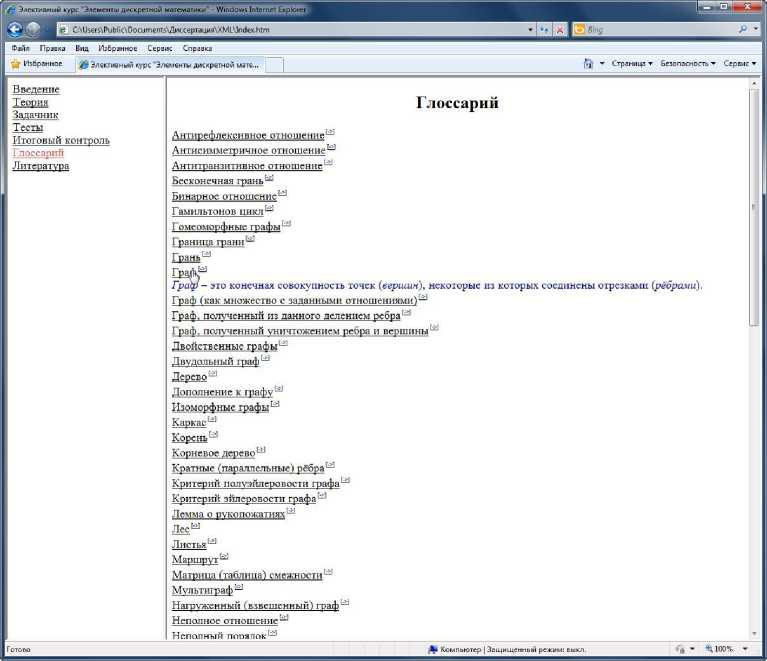Click the scroll up arrow of page
The image size is (767, 661).
point(754,84)
